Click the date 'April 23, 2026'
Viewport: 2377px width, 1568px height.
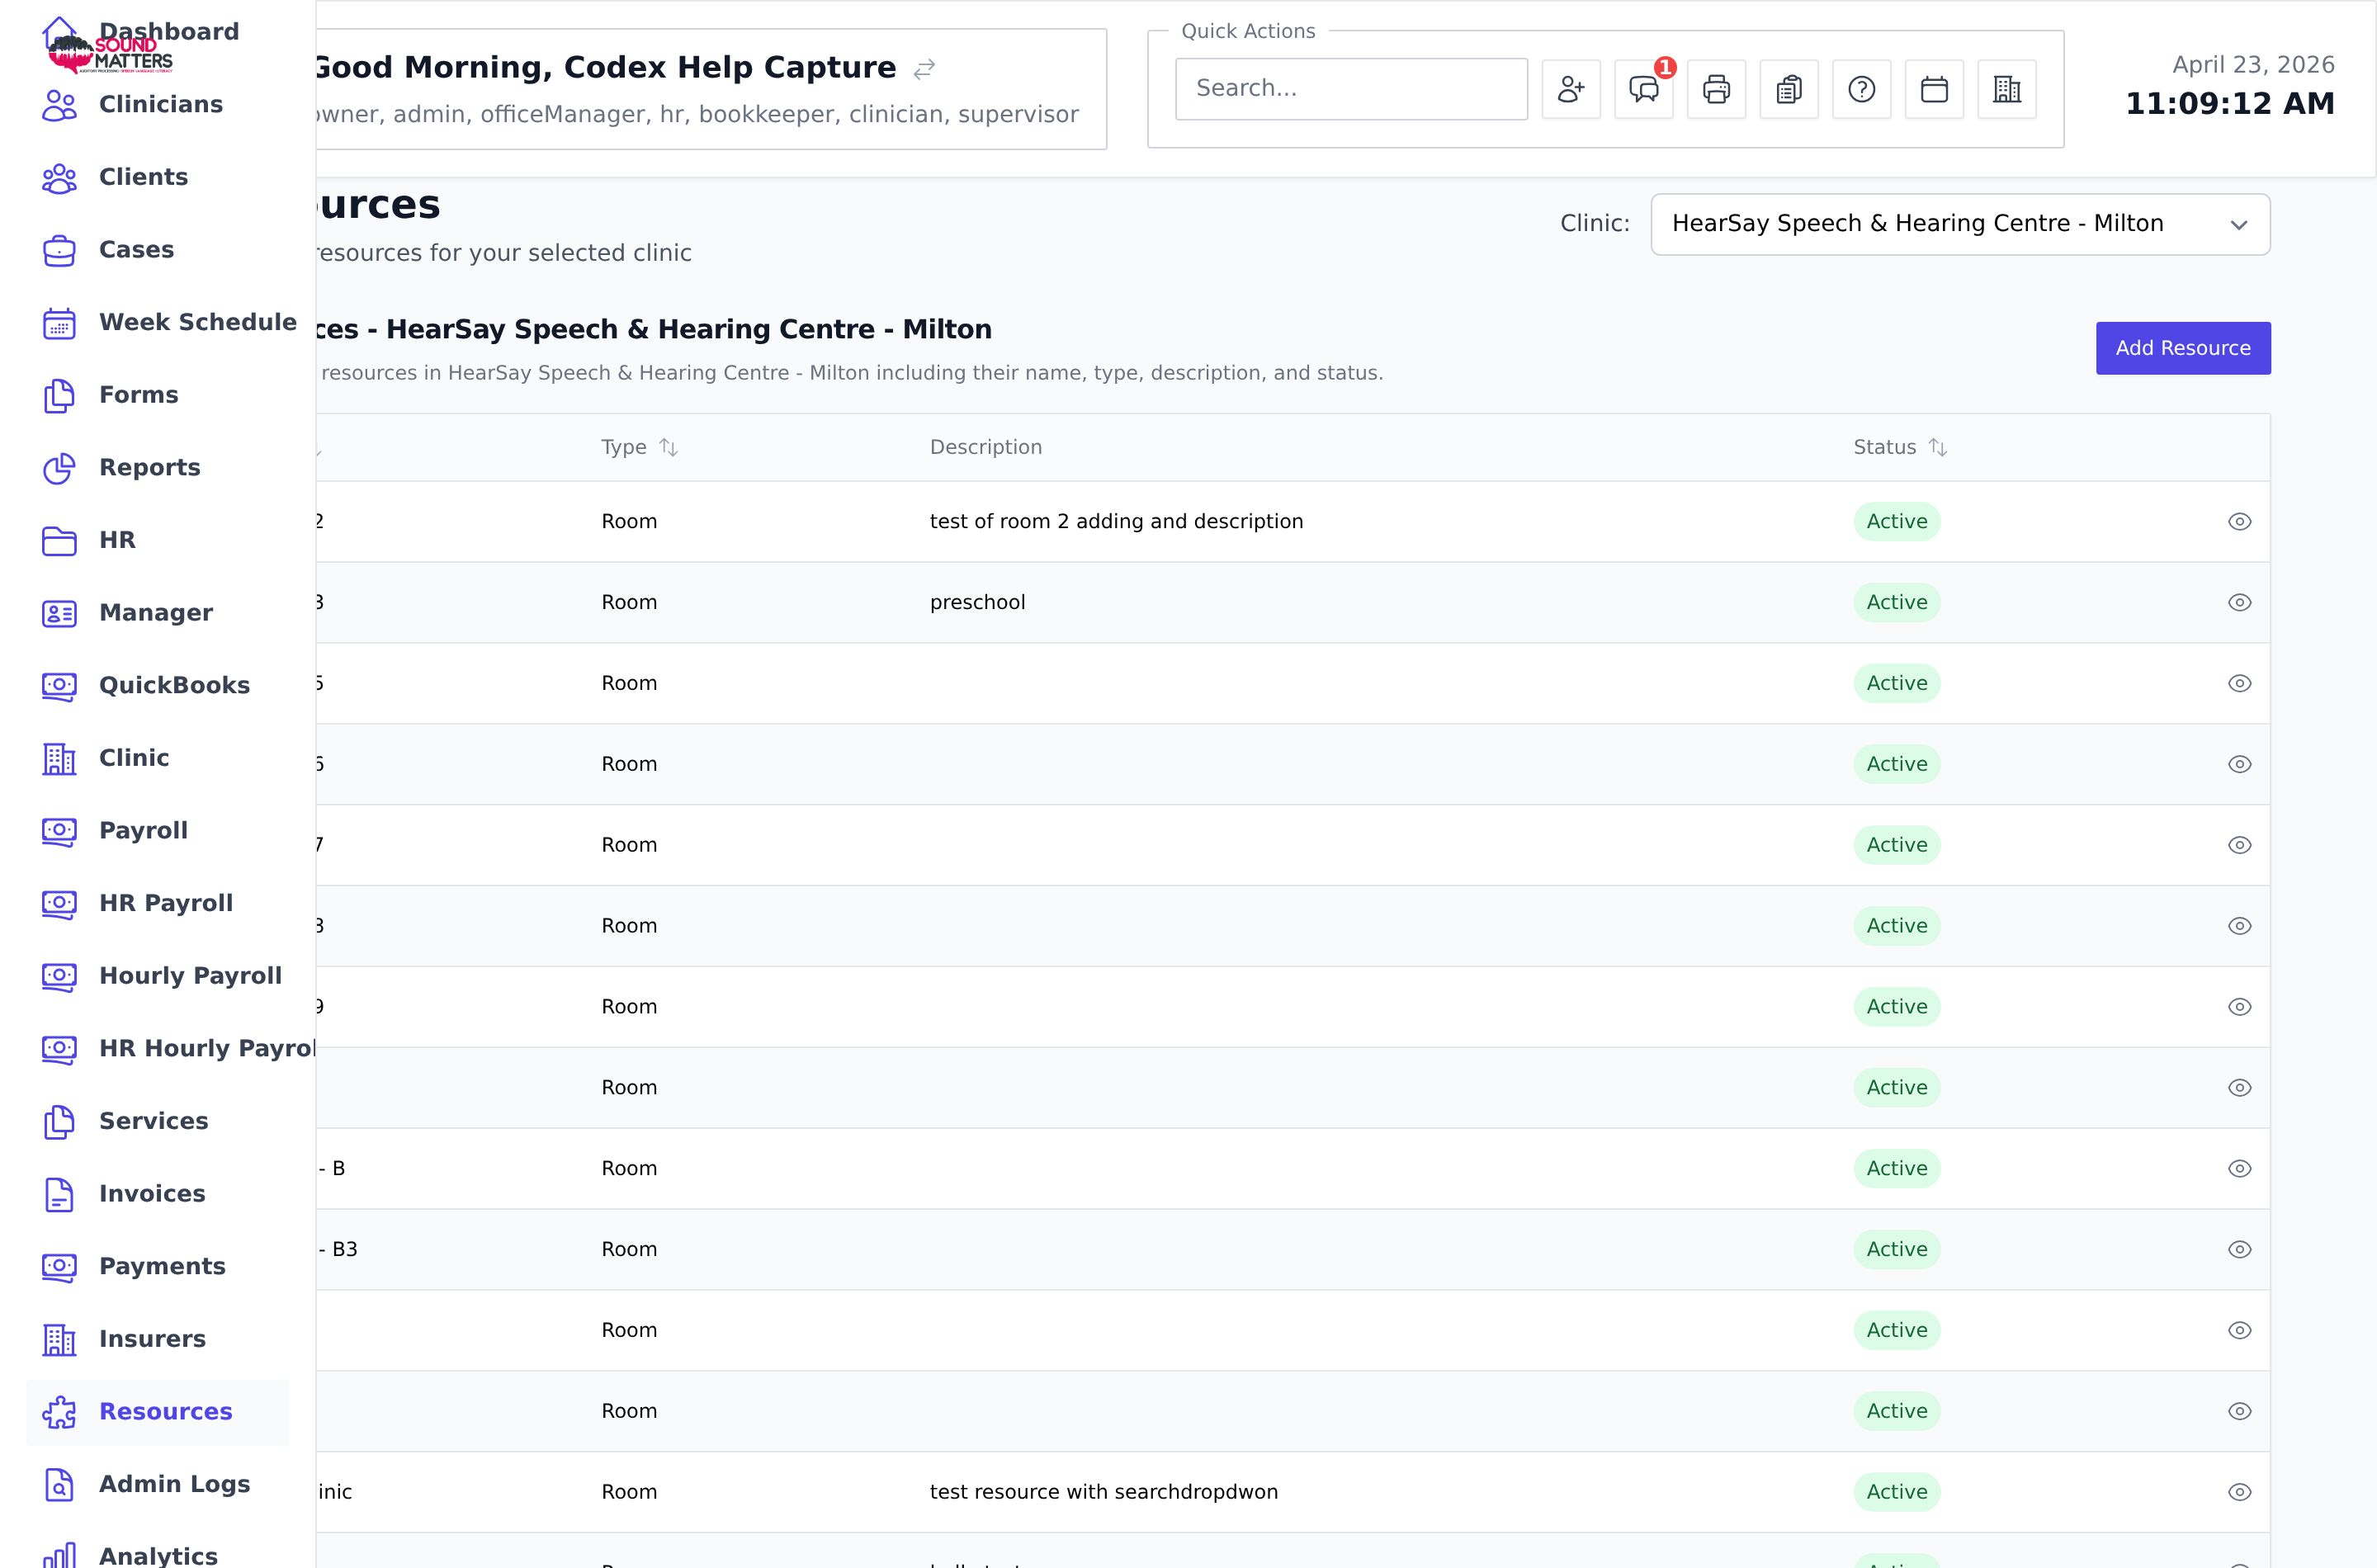pos(2253,65)
